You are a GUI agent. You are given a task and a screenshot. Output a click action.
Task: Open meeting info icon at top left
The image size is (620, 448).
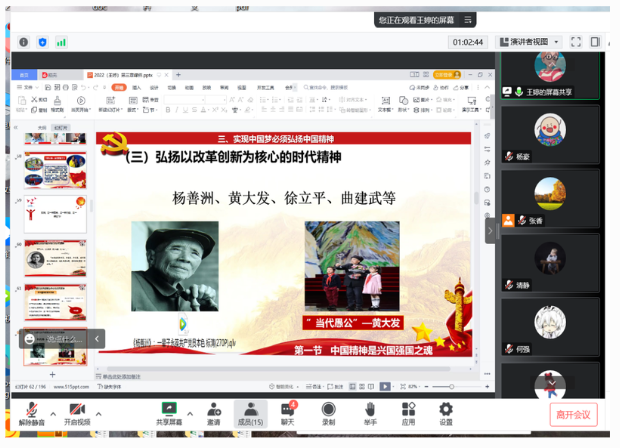23,42
